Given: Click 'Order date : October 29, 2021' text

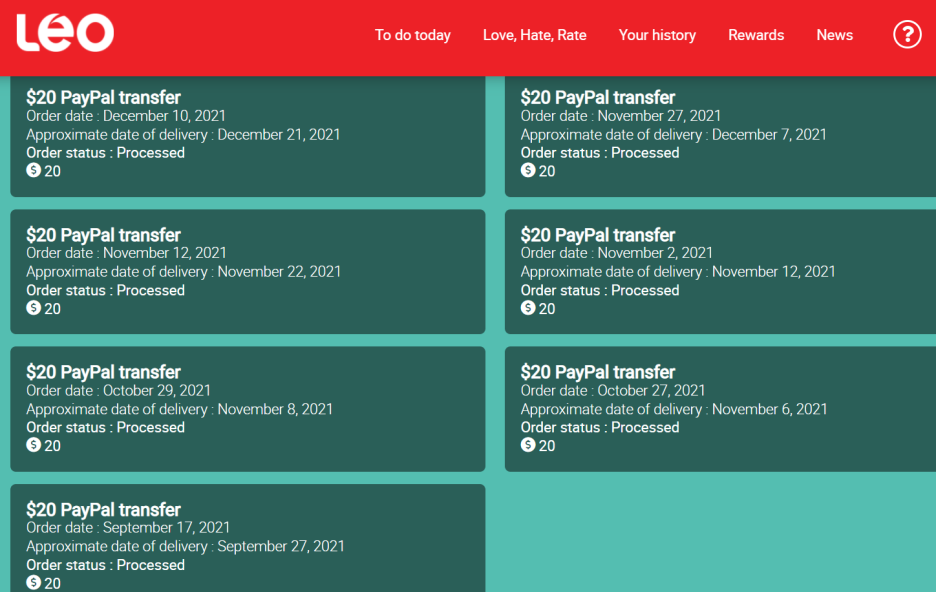Looking at the screenshot, I should [118, 390].
